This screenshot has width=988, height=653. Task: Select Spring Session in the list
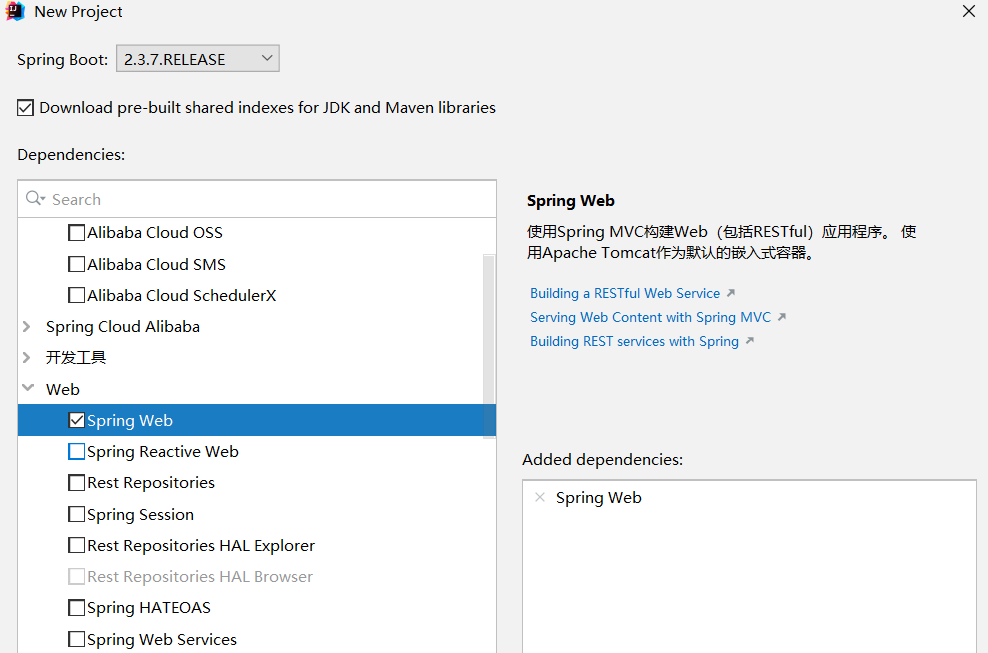click(140, 514)
